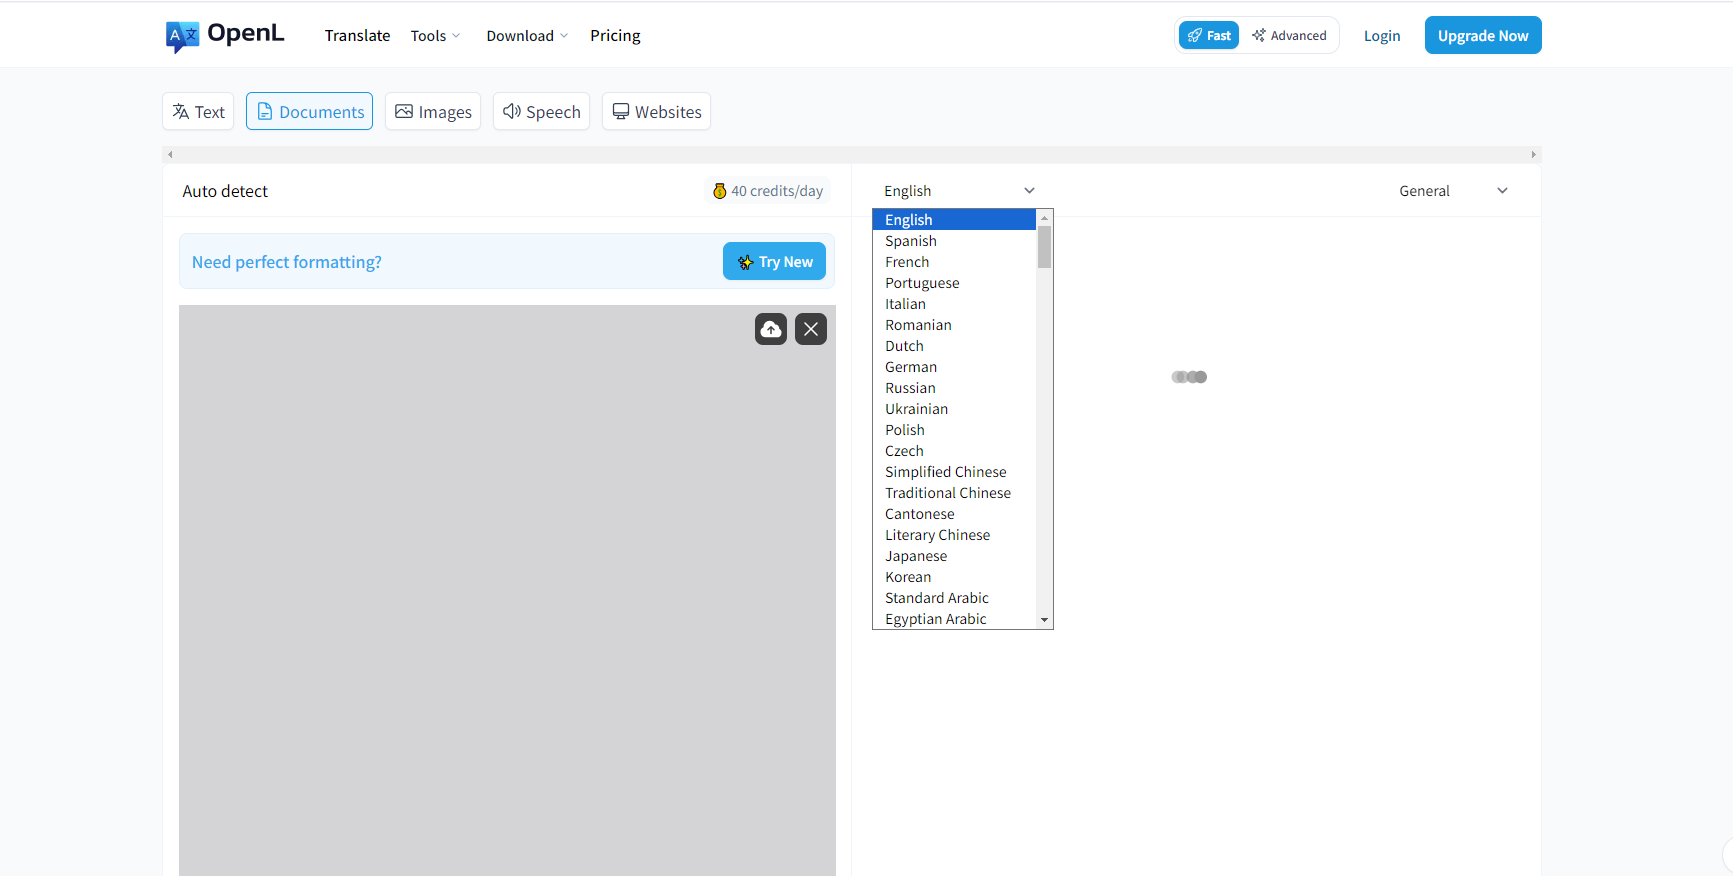Image resolution: width=1733 pixels, height=876 pixels.
Task: Open the General style dropdown
Action: pos(1453,191)
